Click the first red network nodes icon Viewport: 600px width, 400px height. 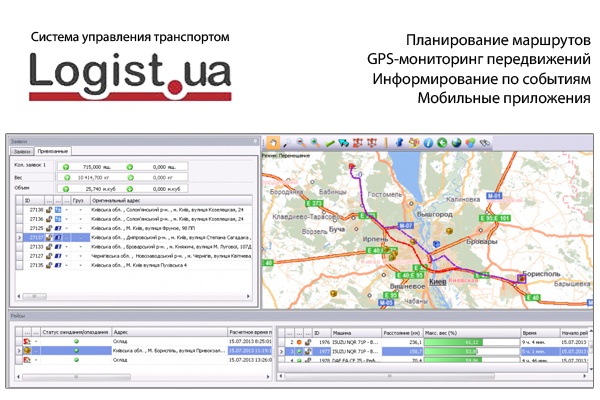[x=358, y=143]
